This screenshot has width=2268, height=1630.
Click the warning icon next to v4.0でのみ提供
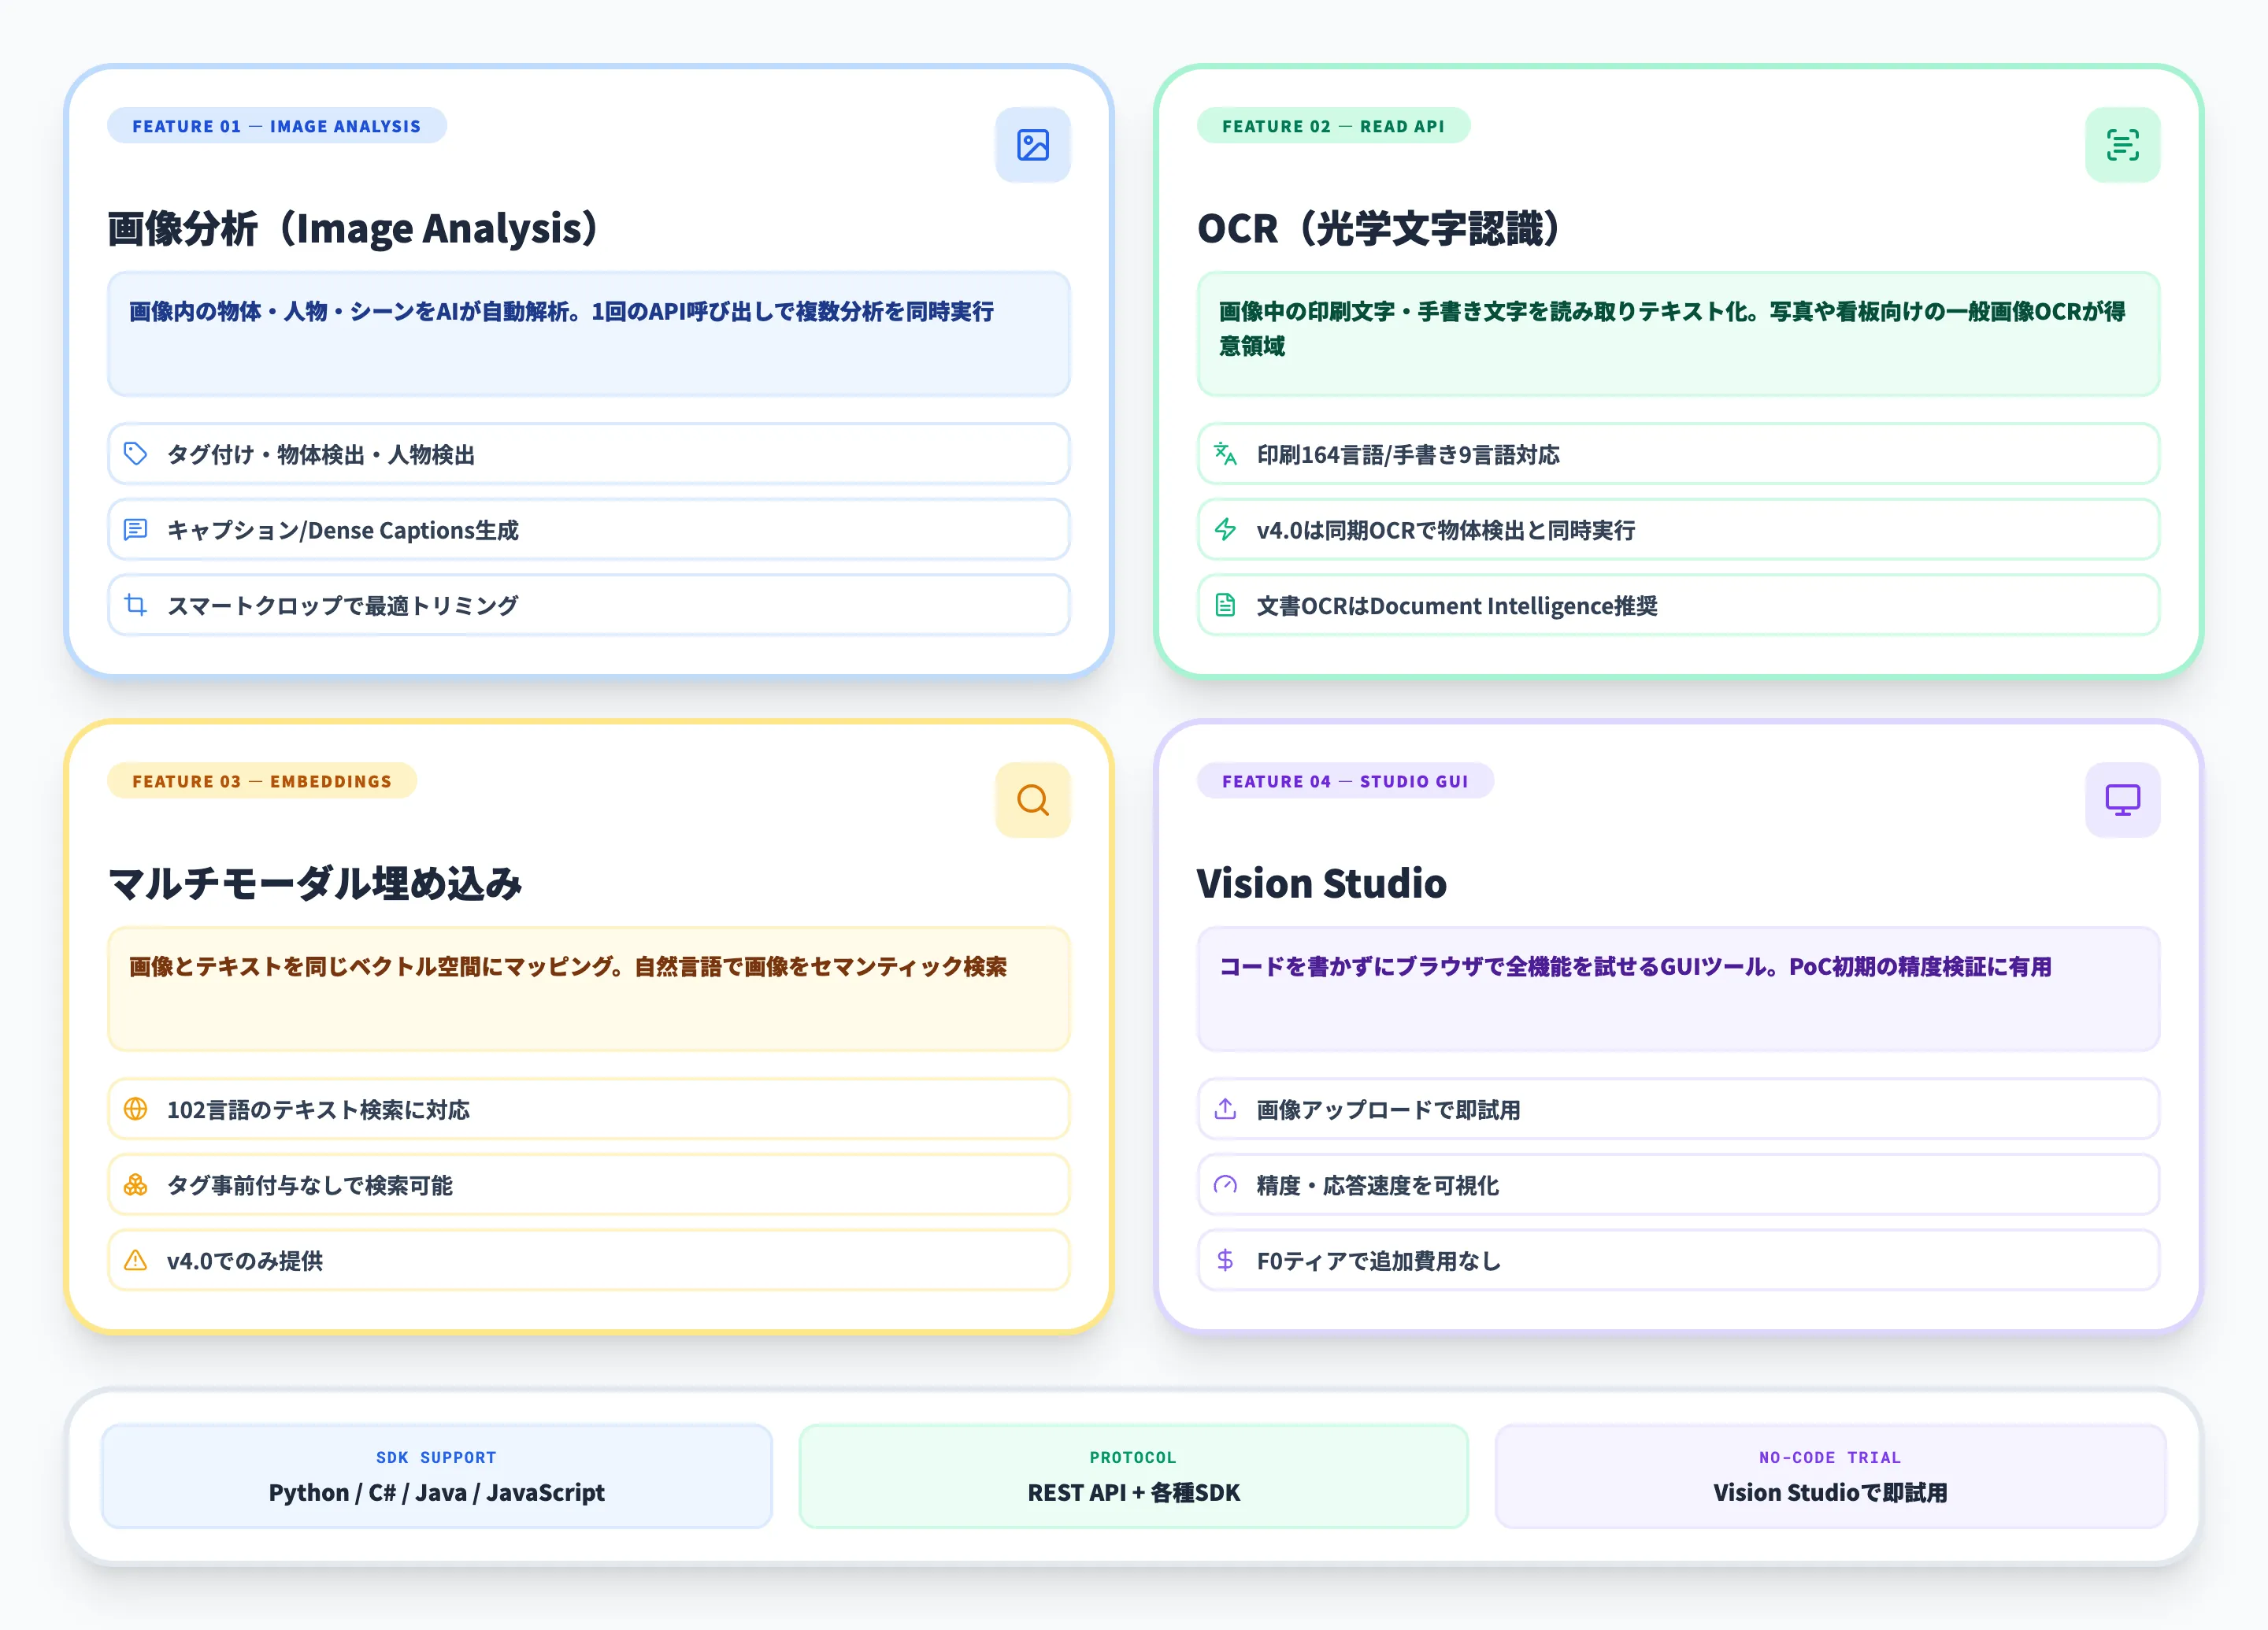[x=137, y=1261]
